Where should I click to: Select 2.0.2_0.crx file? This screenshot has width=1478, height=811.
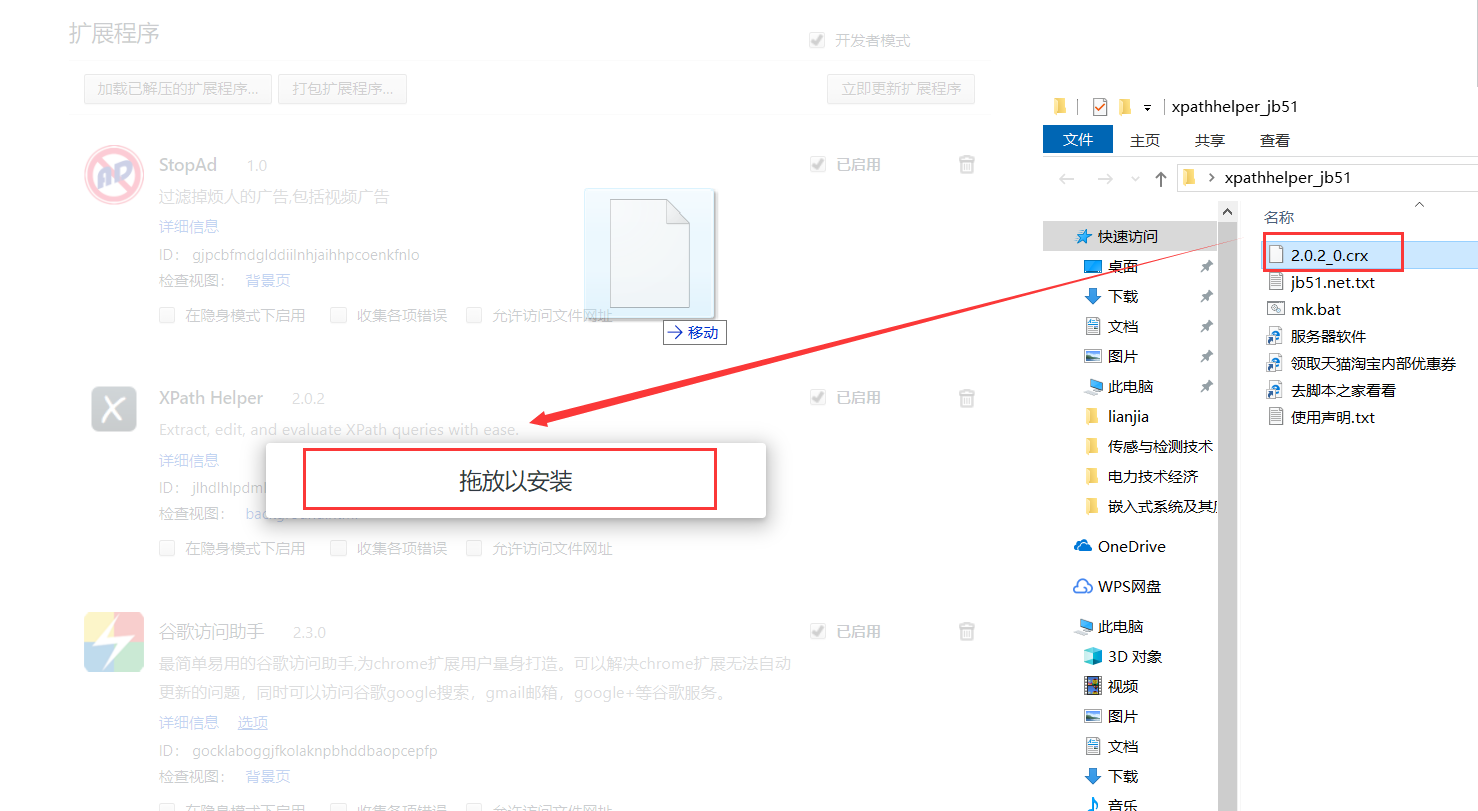[x=1329, y=255]
